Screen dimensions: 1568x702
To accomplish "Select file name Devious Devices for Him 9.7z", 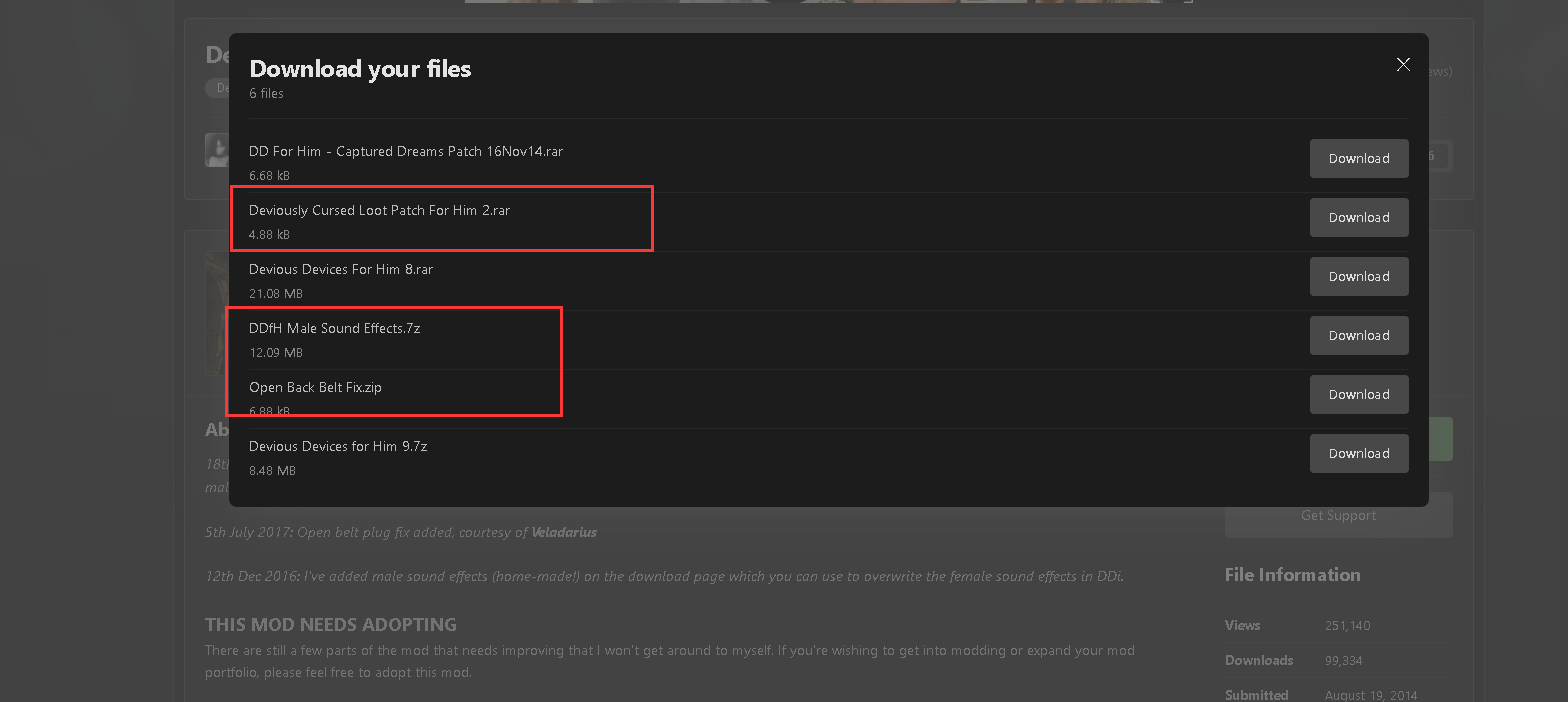I will 338,446.
